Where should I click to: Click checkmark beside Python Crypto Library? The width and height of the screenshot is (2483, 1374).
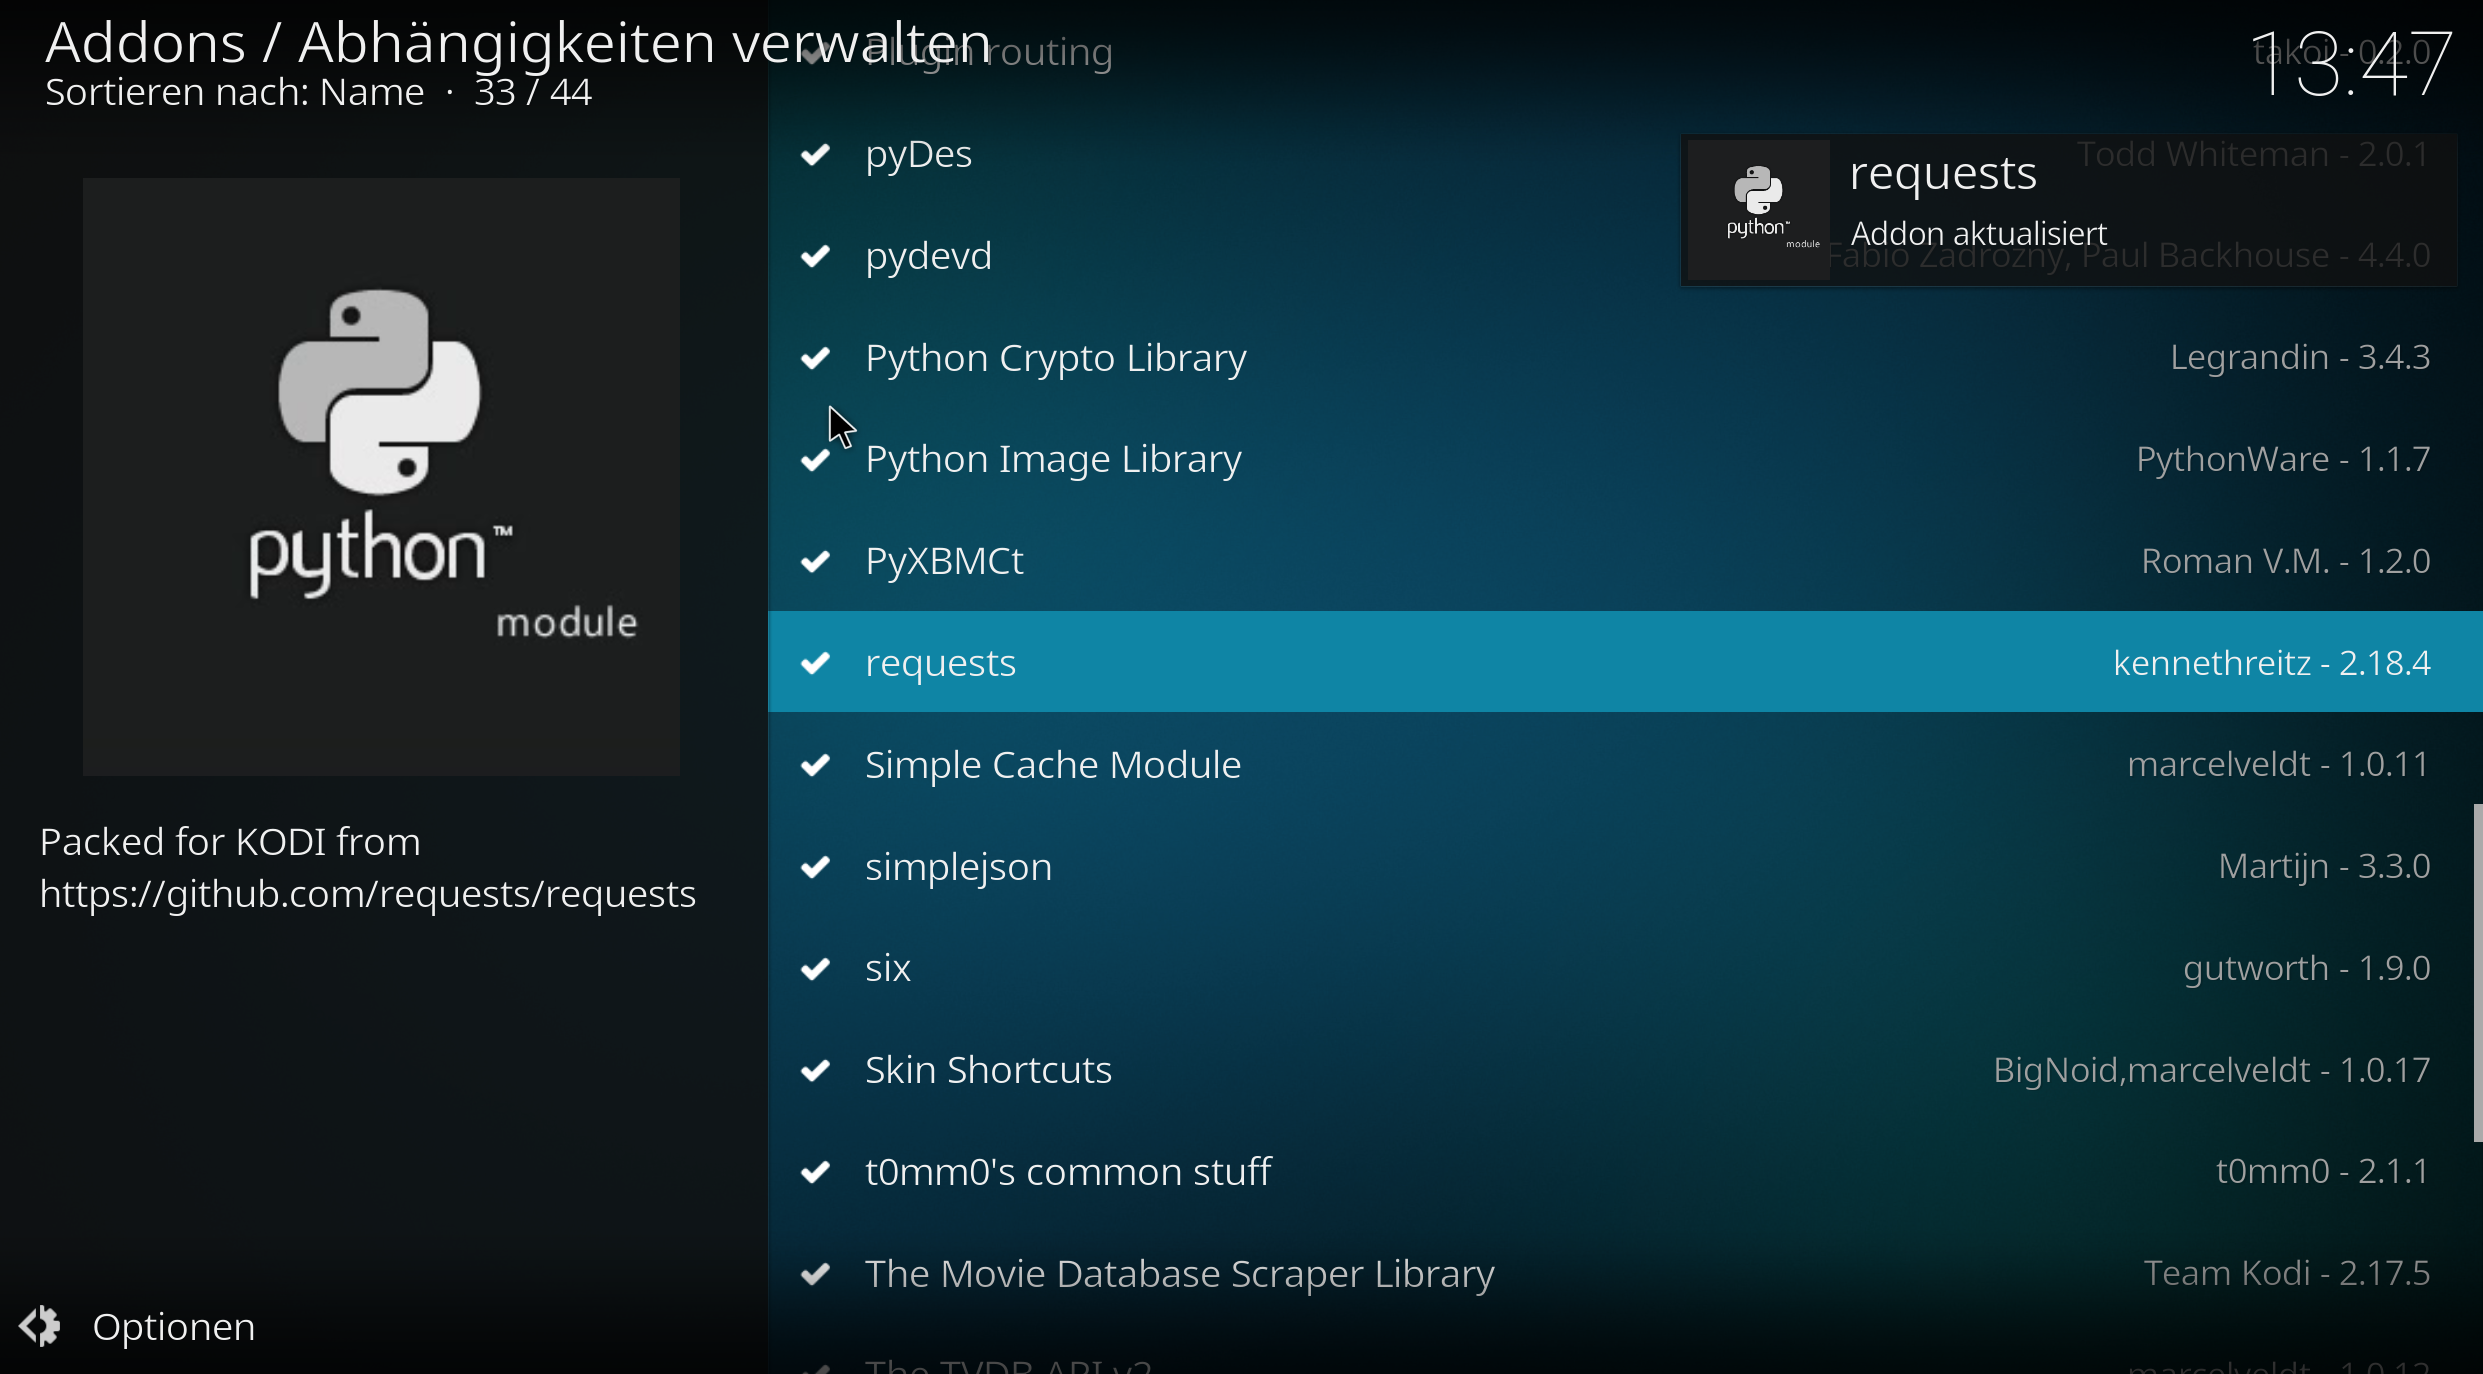click(816, 358)
